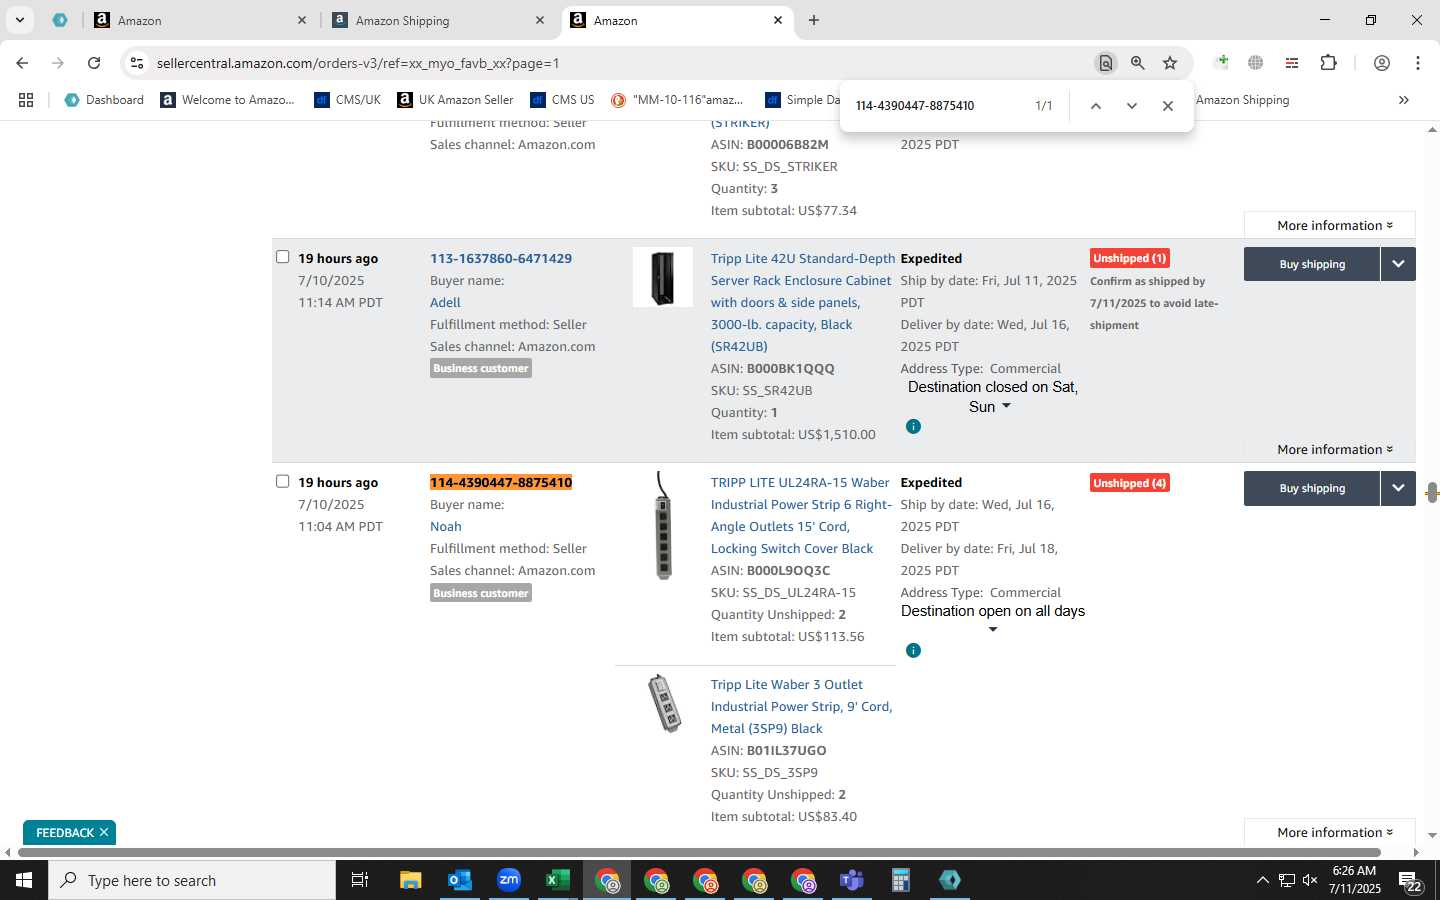Image resolution: width=1440 pixels, height=900 pixels.
Task: Open Buy shipping dropdown arrow for Adell order
Action: [1398, 264]
